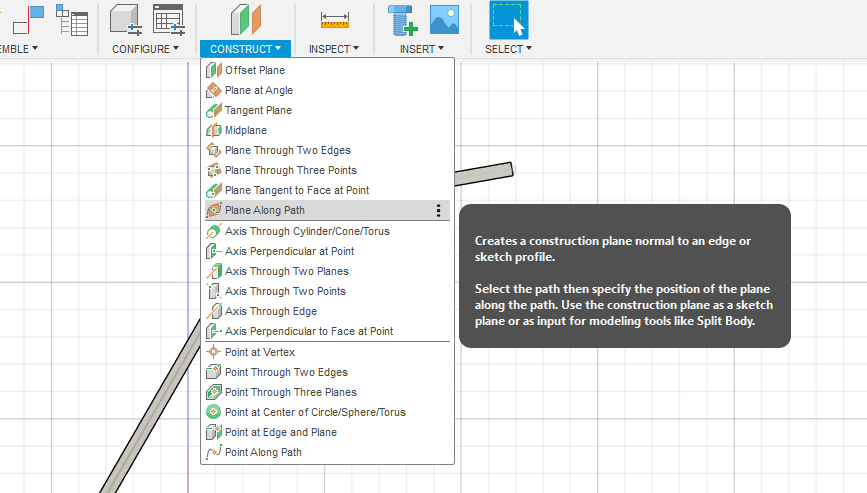The image size is (867, 493).
Task: Choose Axis Through Cylinder/Cone/Torus
Action: pos(327,231)
